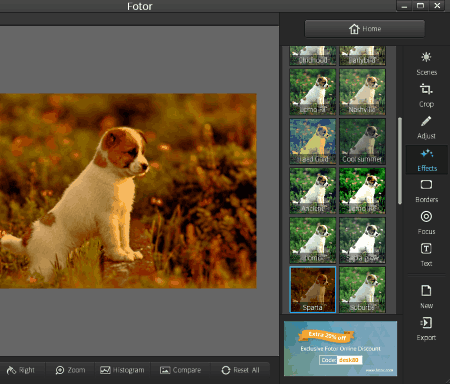Apply the Lomo effect left of Nashville
450x384 pixels.
coord(313,92)
